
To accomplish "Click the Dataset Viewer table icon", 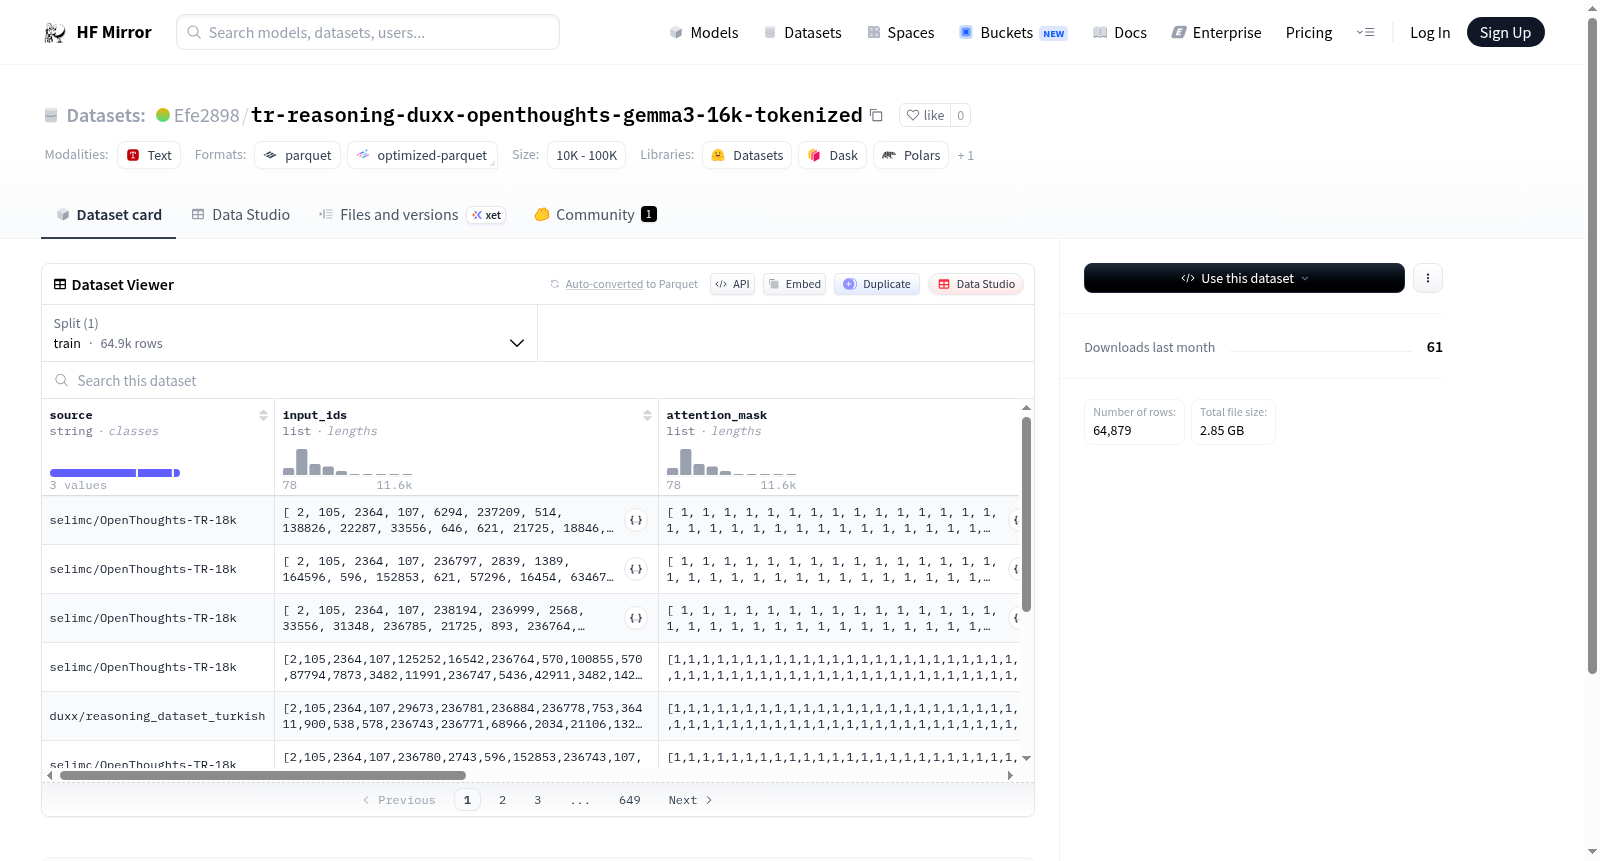I will [60, 285].
